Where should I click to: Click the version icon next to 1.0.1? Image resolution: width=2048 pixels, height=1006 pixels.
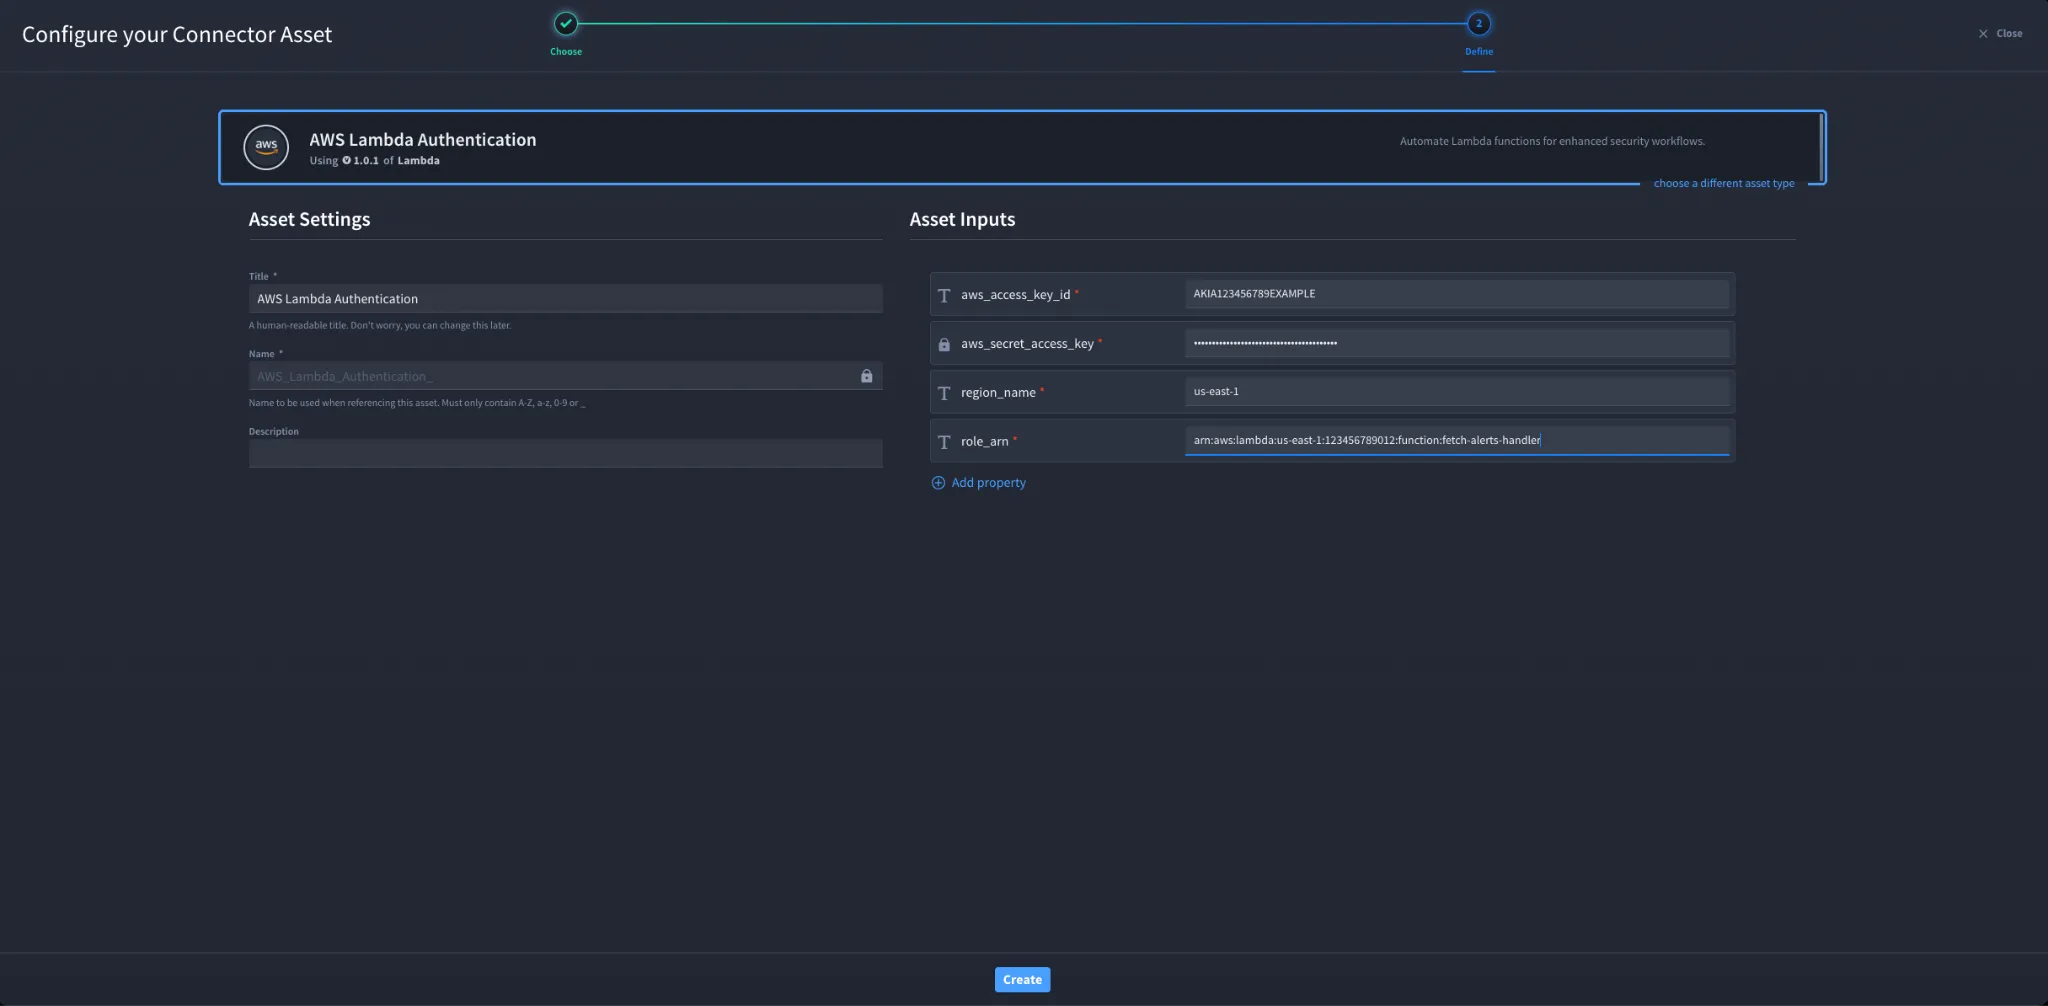(x=346, y=160)
